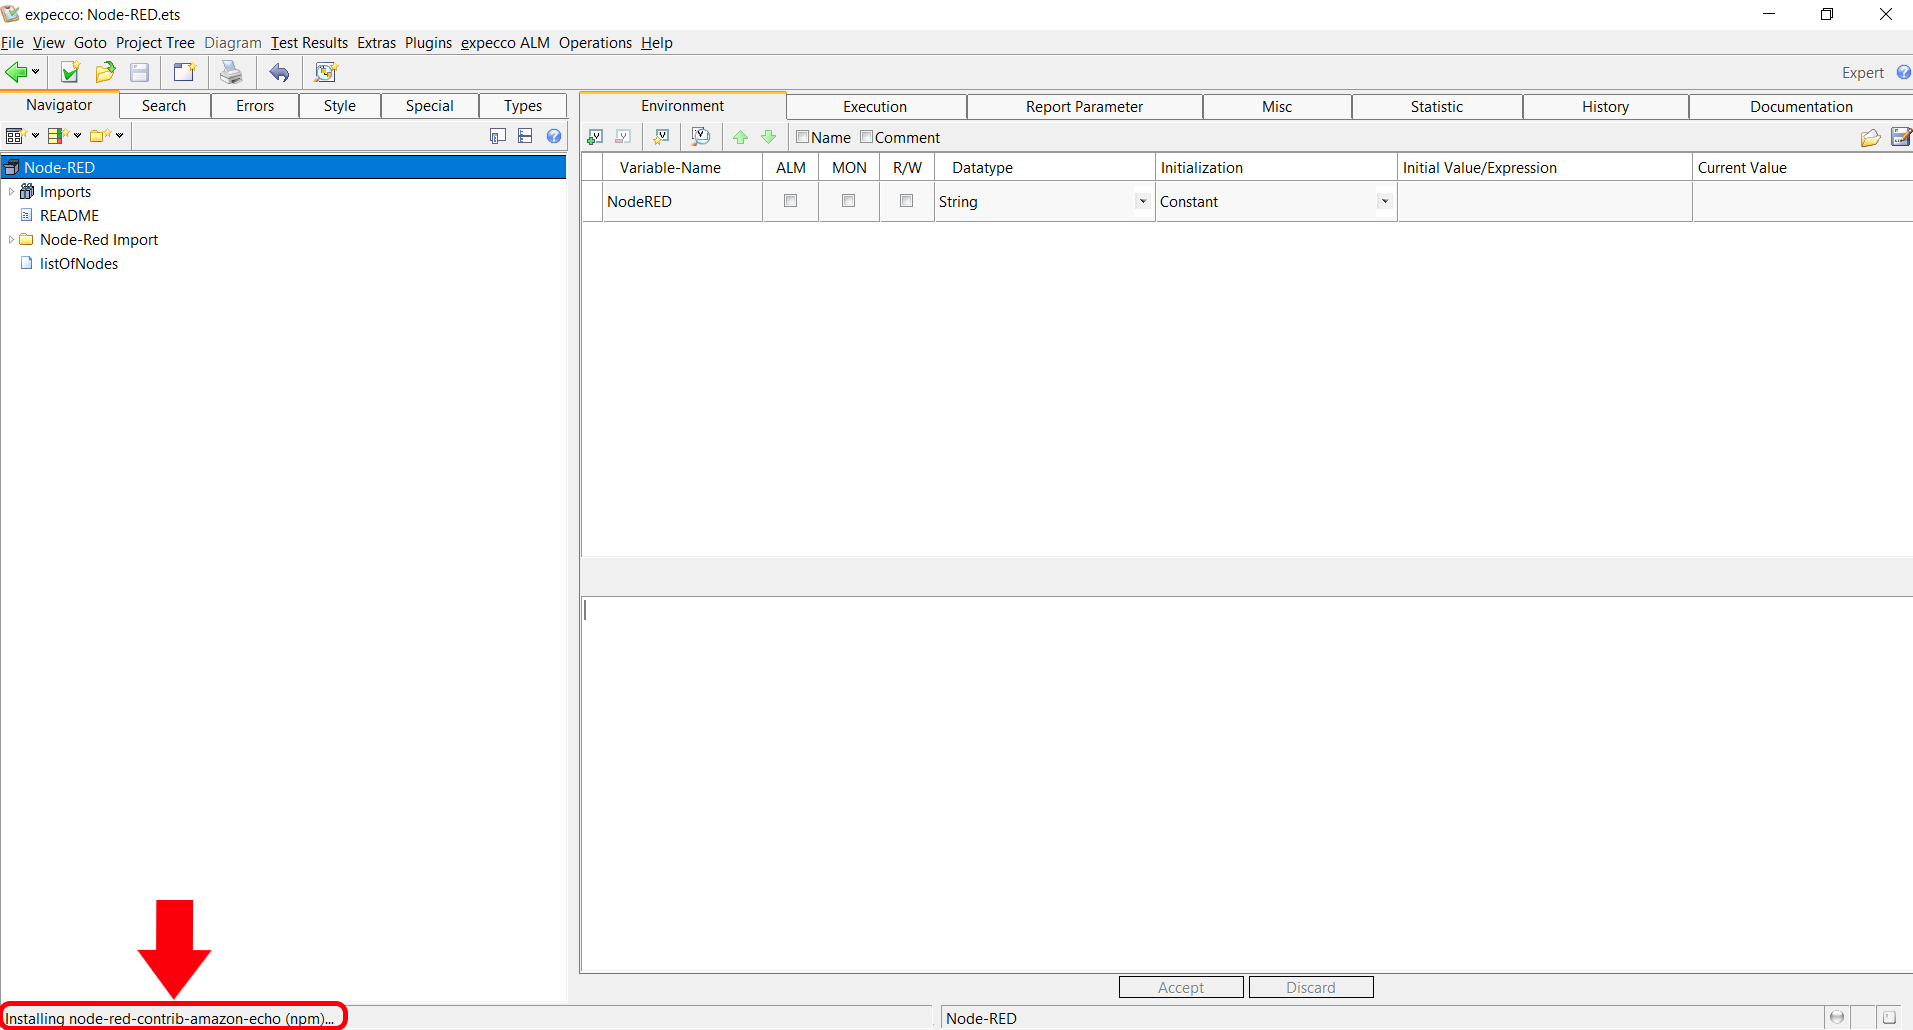Enable the Name checkbox
The width and height of the screenshot is (1913, 1030).
(x=802, y=137)
